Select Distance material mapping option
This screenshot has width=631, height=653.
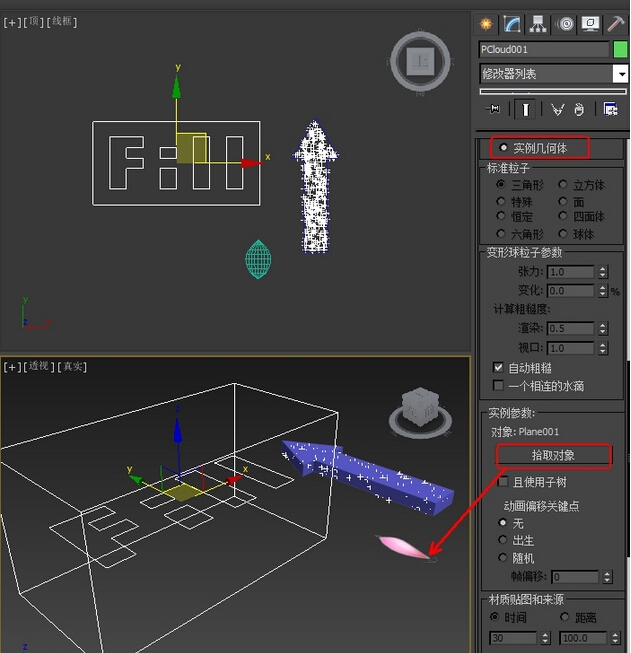(x=565, y=617)
